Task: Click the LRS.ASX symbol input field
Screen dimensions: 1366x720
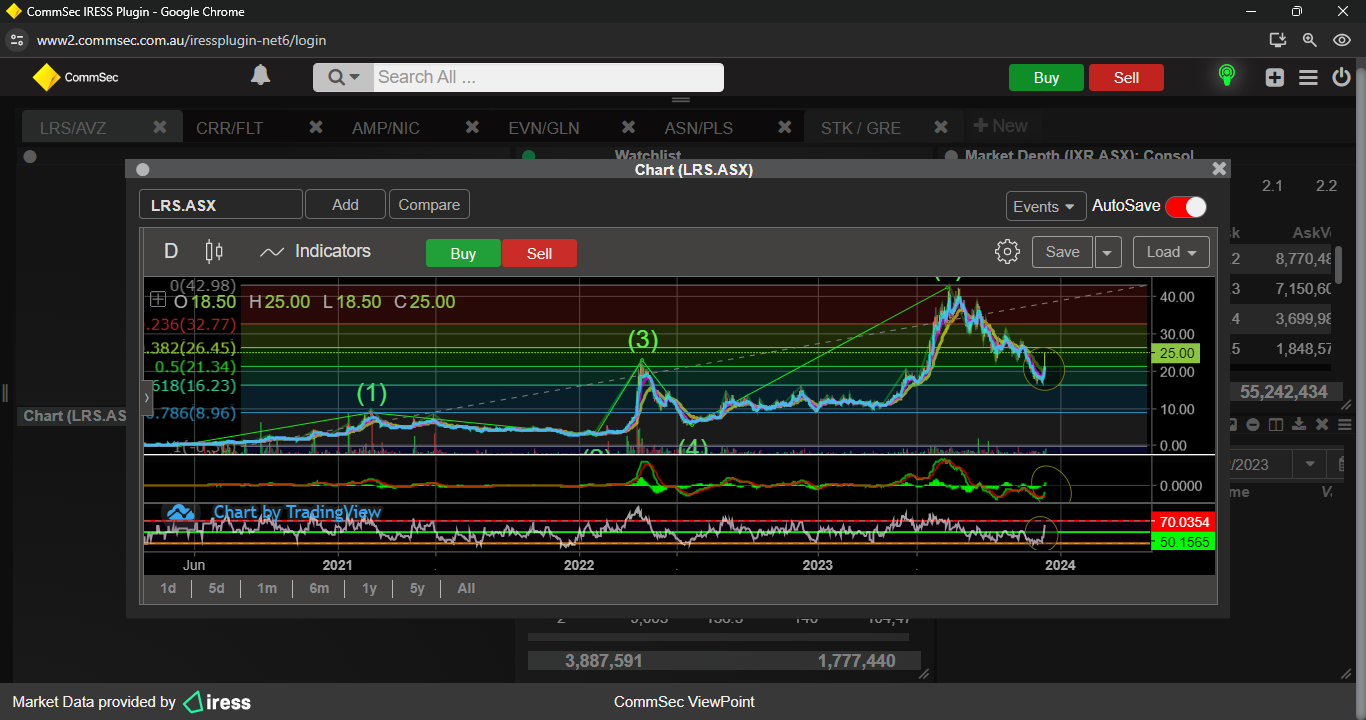Action: pos(220,205)
